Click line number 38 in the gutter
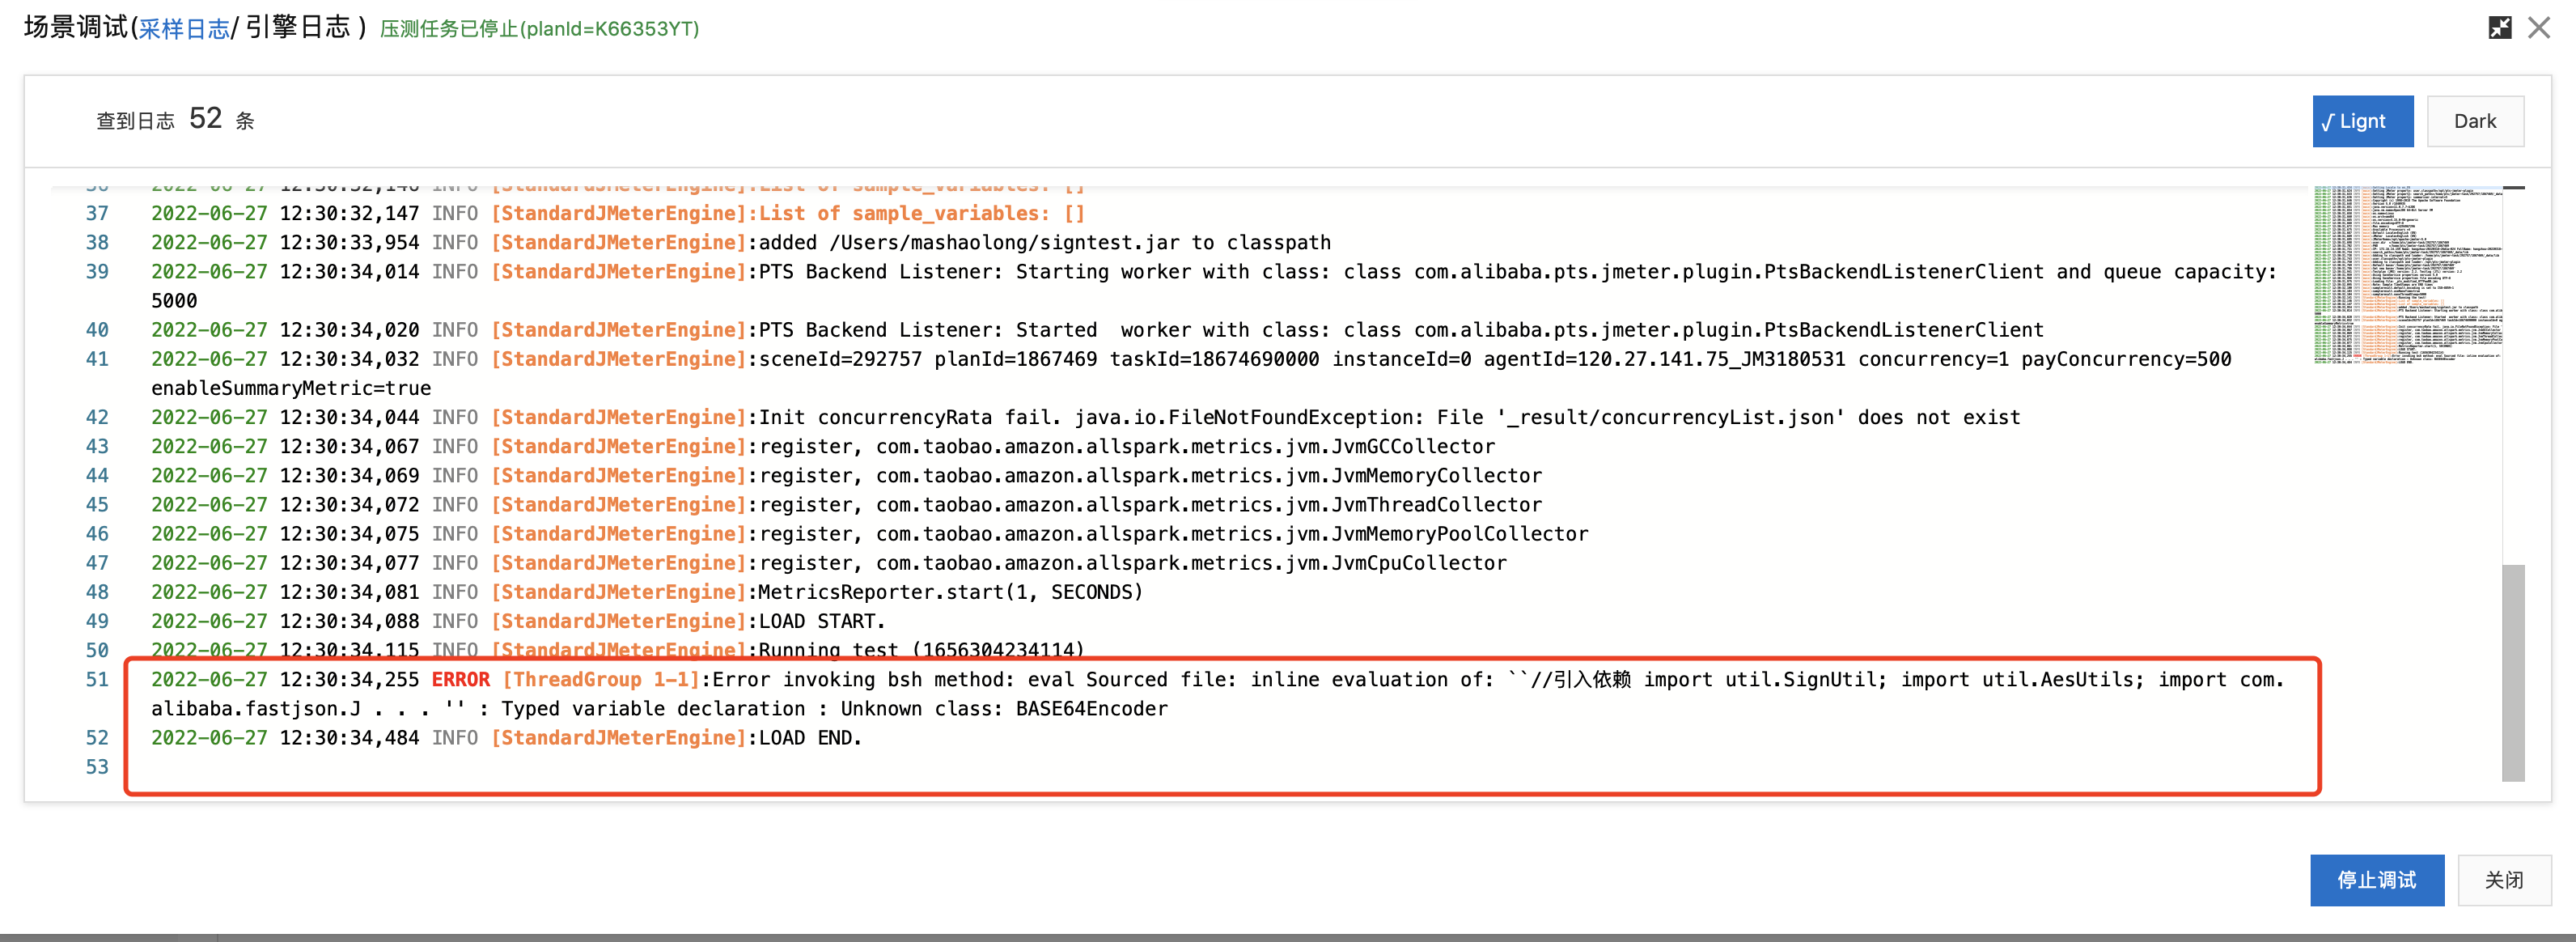Viewport: 2576px width, 942px height. 97,242
